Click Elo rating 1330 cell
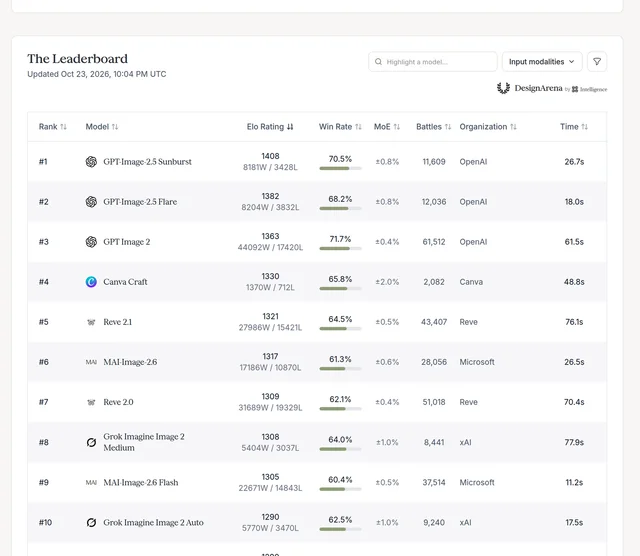 pos(270,276)
